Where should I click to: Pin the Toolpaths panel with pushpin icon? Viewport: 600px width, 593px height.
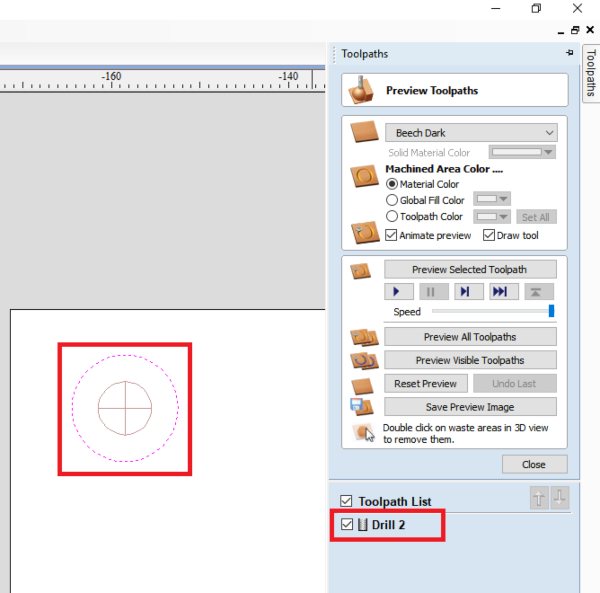click(569, 53)
